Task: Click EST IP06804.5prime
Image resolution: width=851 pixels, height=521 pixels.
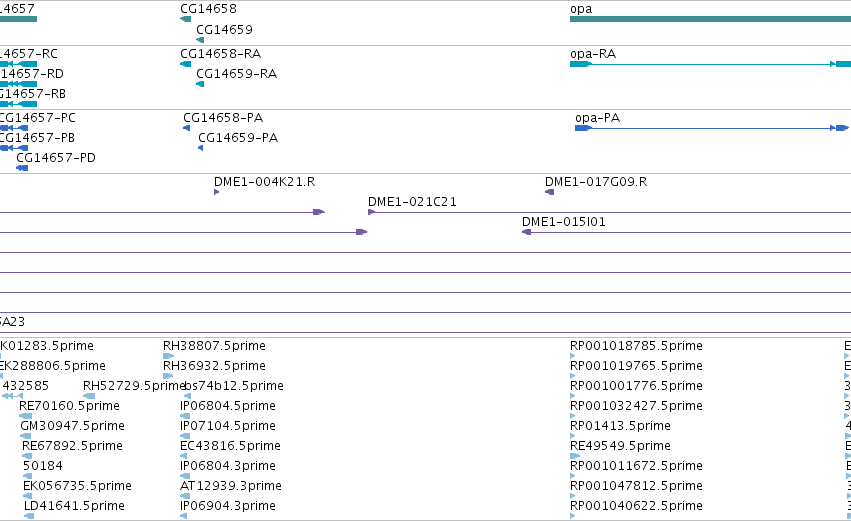Action: pos(228,406)
